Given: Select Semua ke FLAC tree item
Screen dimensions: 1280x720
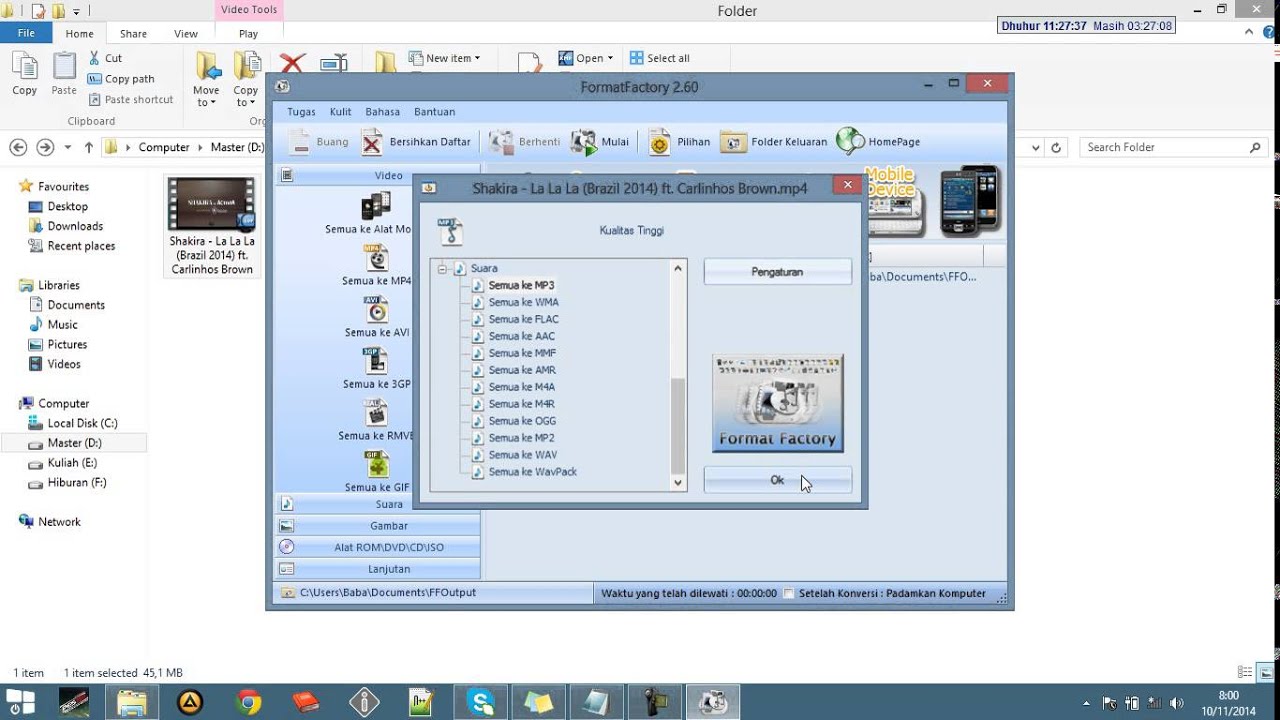Looking at the screenshot, I should pos(523,319).
